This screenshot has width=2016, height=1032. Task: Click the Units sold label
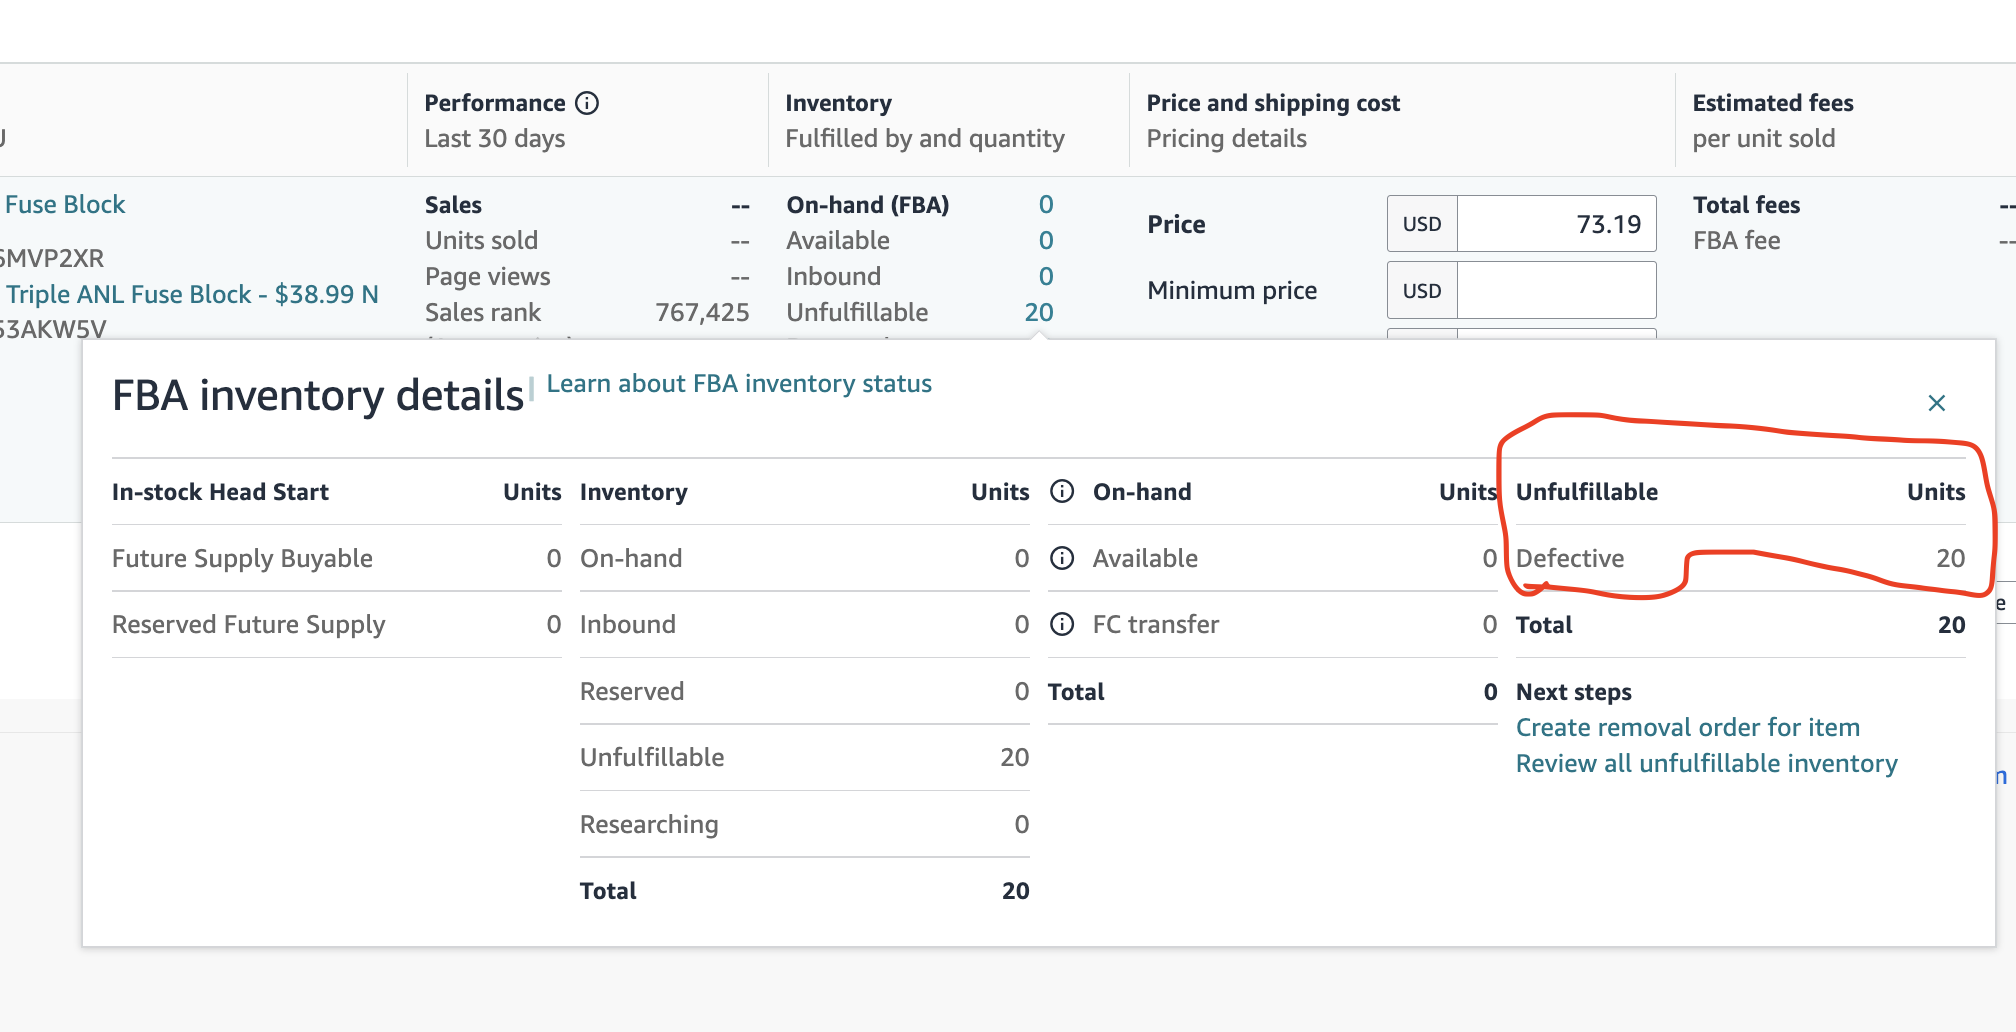(481, 241)
